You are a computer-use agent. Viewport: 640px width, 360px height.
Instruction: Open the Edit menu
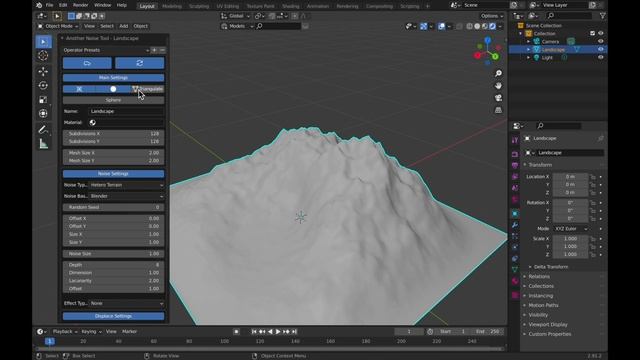63,5
